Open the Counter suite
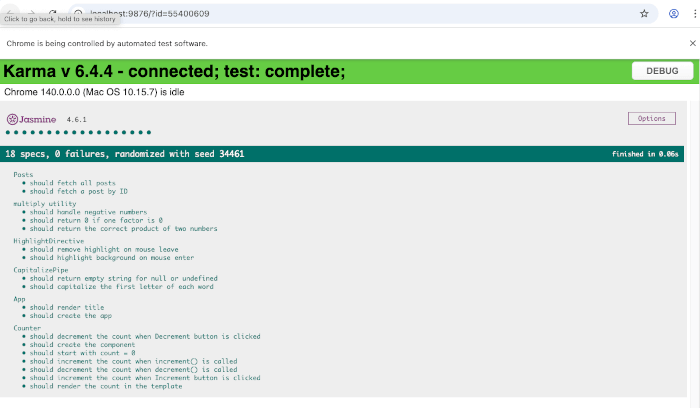Viewport: 700px width, 408px height. 27,328
